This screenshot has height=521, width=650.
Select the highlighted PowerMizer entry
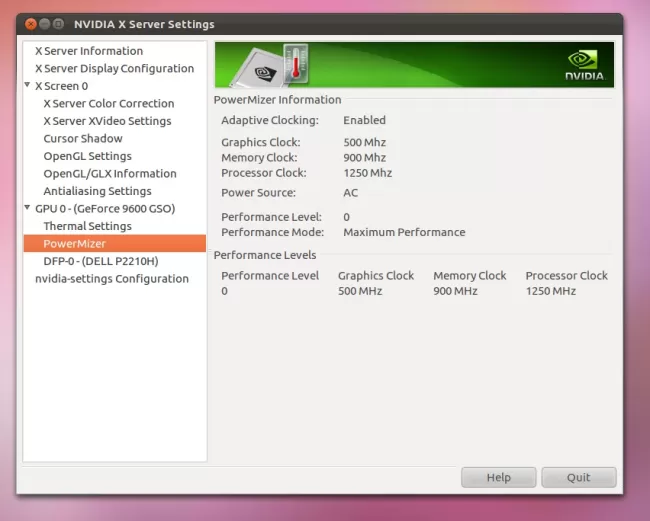[74, 244]
